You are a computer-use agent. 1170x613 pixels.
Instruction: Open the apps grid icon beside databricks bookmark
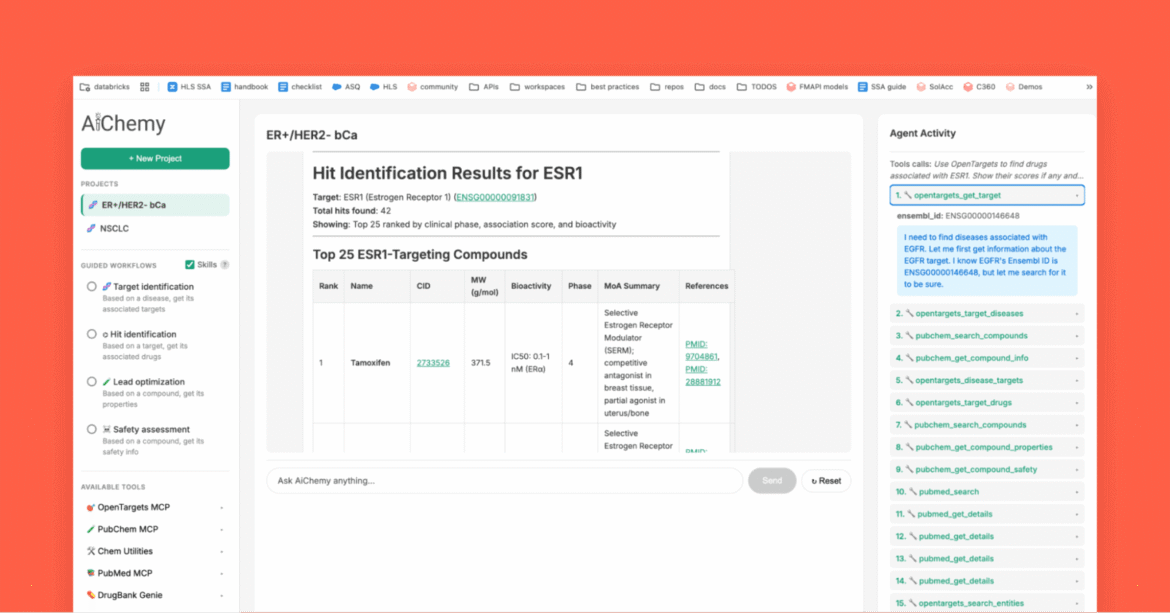tap(143, 87)
